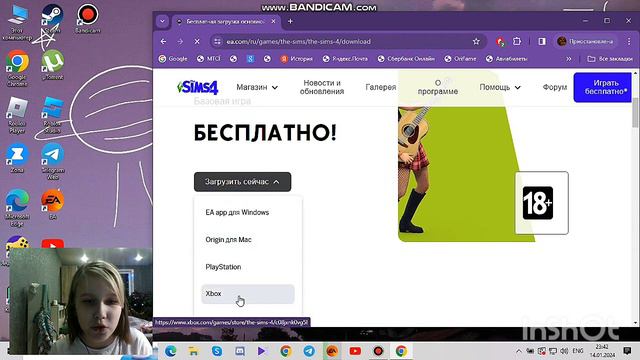Open the Bandicam desktop shortcut
Screen dimensions: 640x360
pos(87,18)
